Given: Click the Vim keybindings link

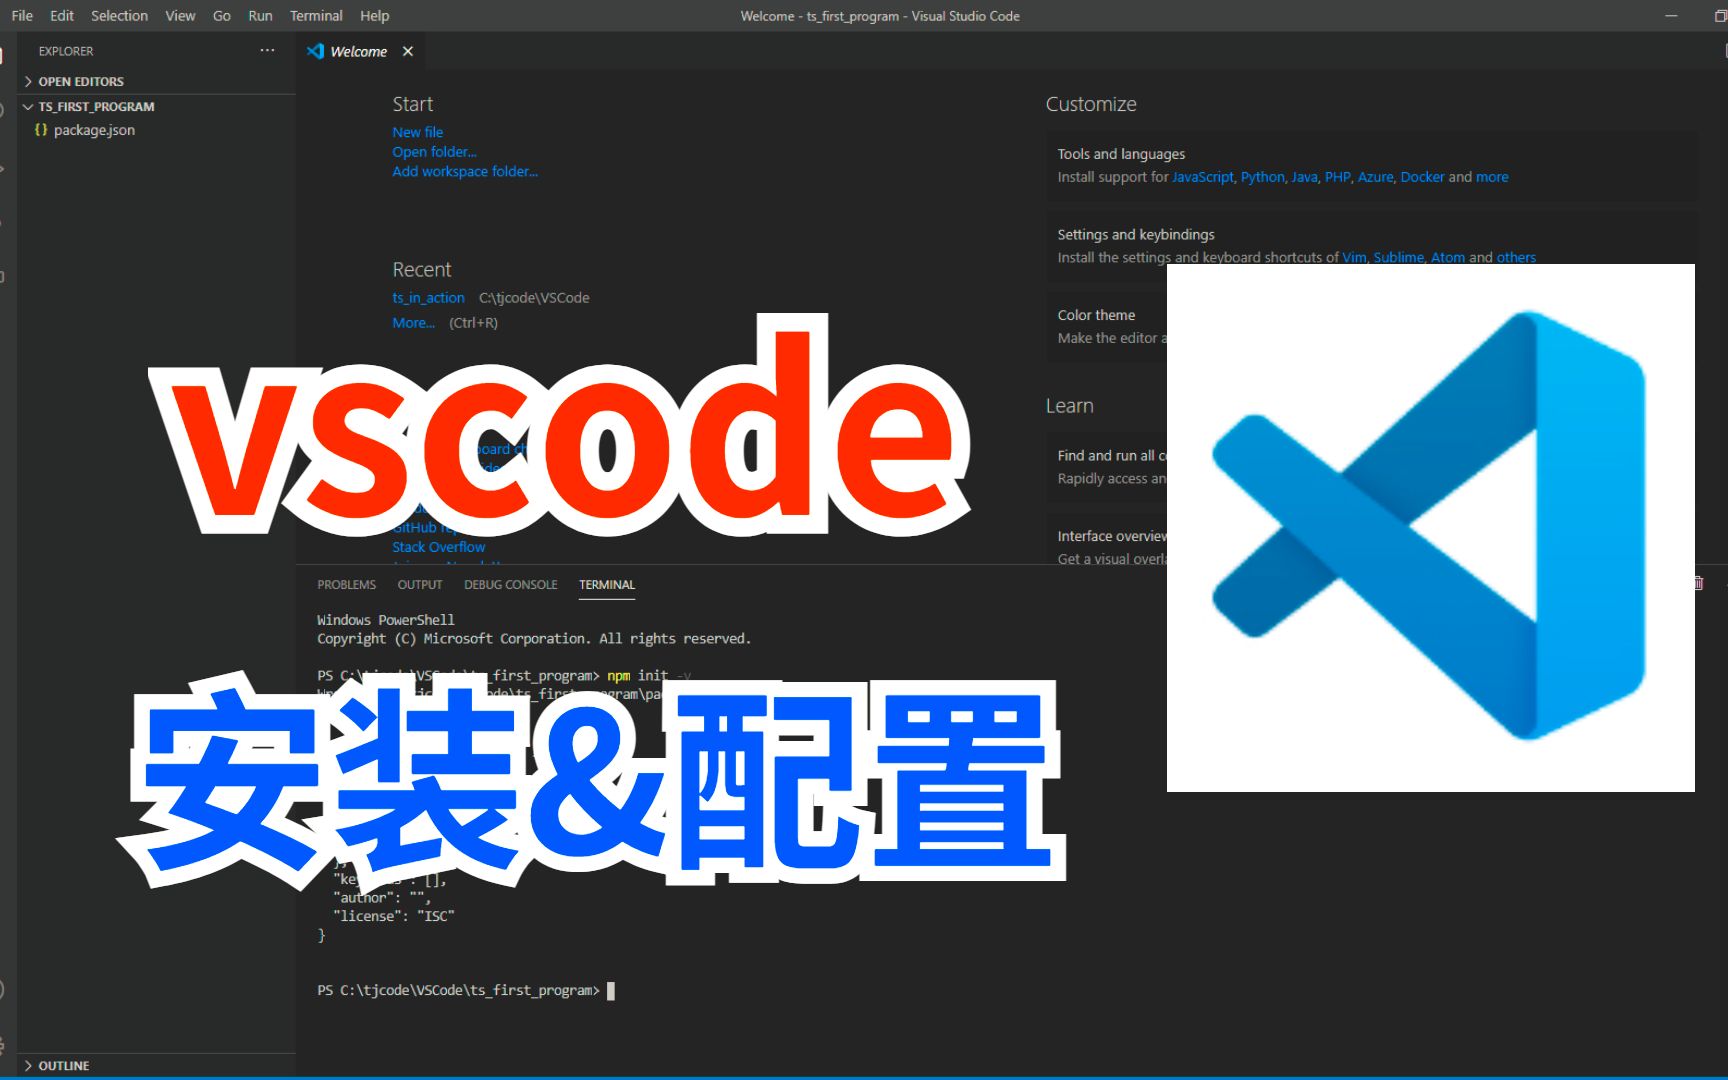Looking at the screenshot, I should click(1354, 257).
